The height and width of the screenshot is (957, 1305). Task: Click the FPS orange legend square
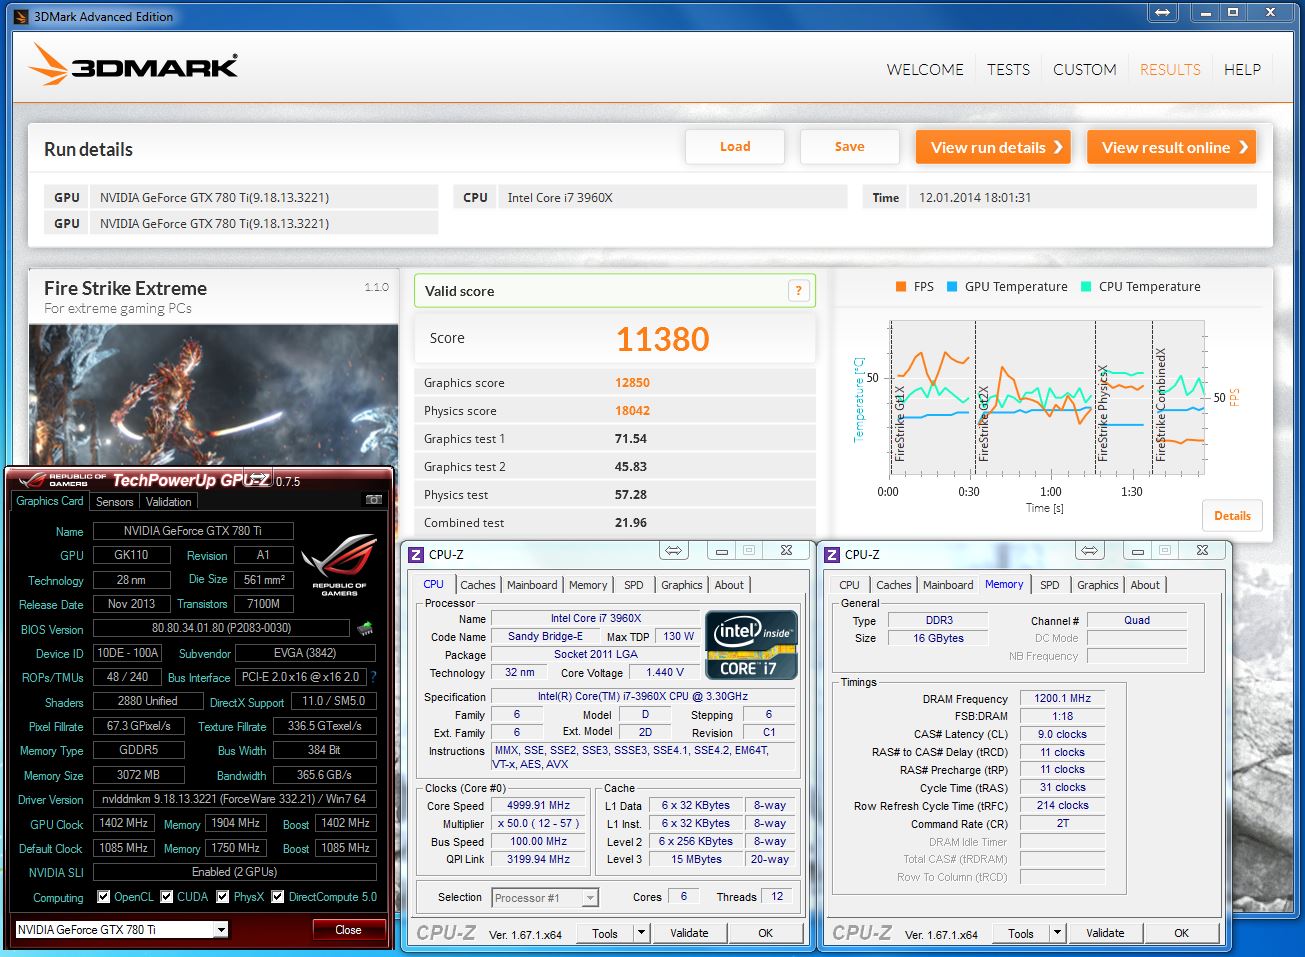tap(901, 287)
